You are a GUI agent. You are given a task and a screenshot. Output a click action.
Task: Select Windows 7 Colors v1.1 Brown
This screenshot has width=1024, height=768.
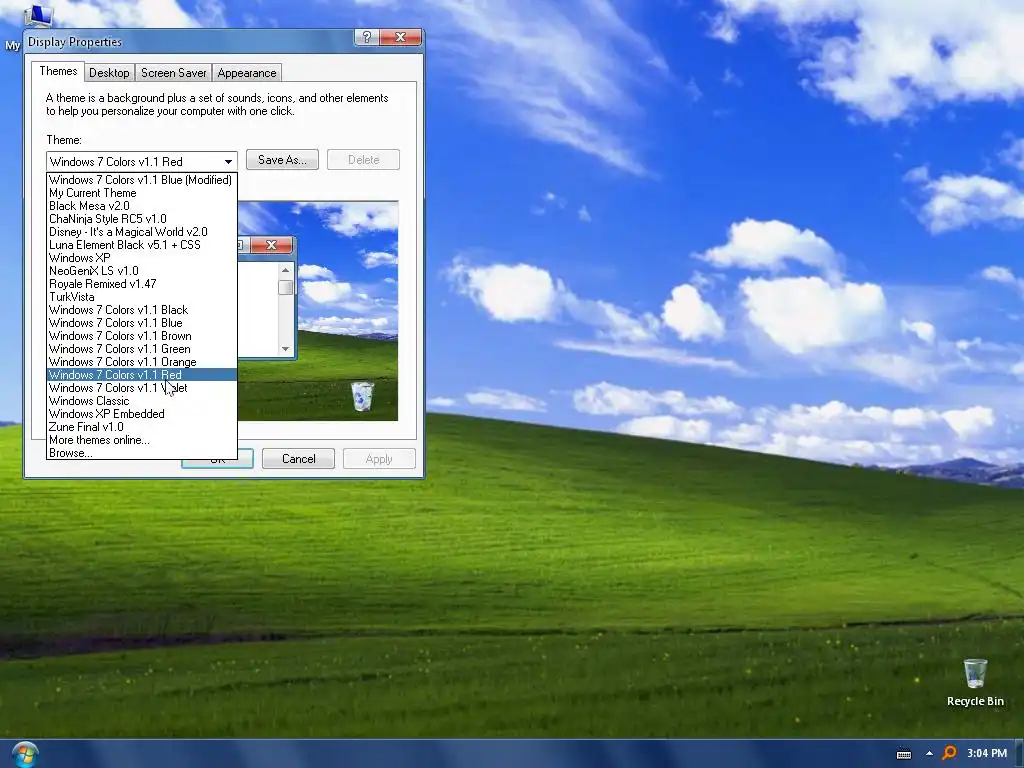click(142, 336)
